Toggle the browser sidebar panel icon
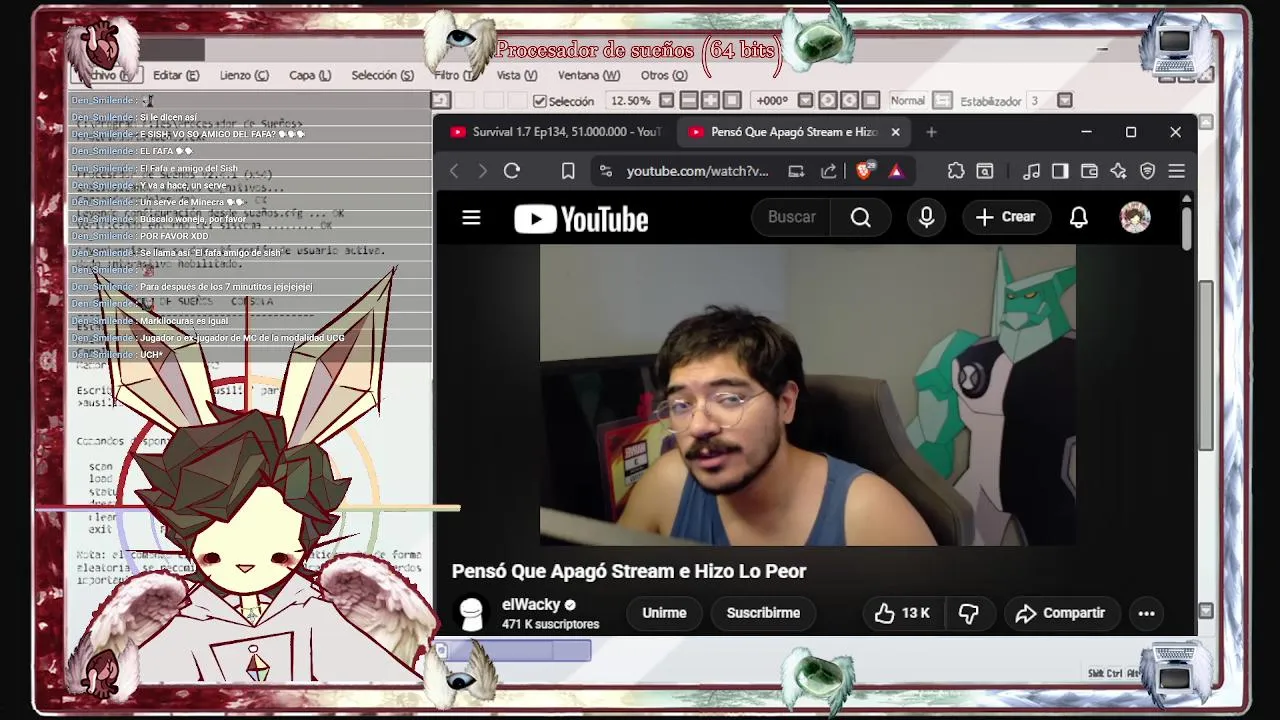Viewport: 1280px width, 720px height. tap(1060, 171)
